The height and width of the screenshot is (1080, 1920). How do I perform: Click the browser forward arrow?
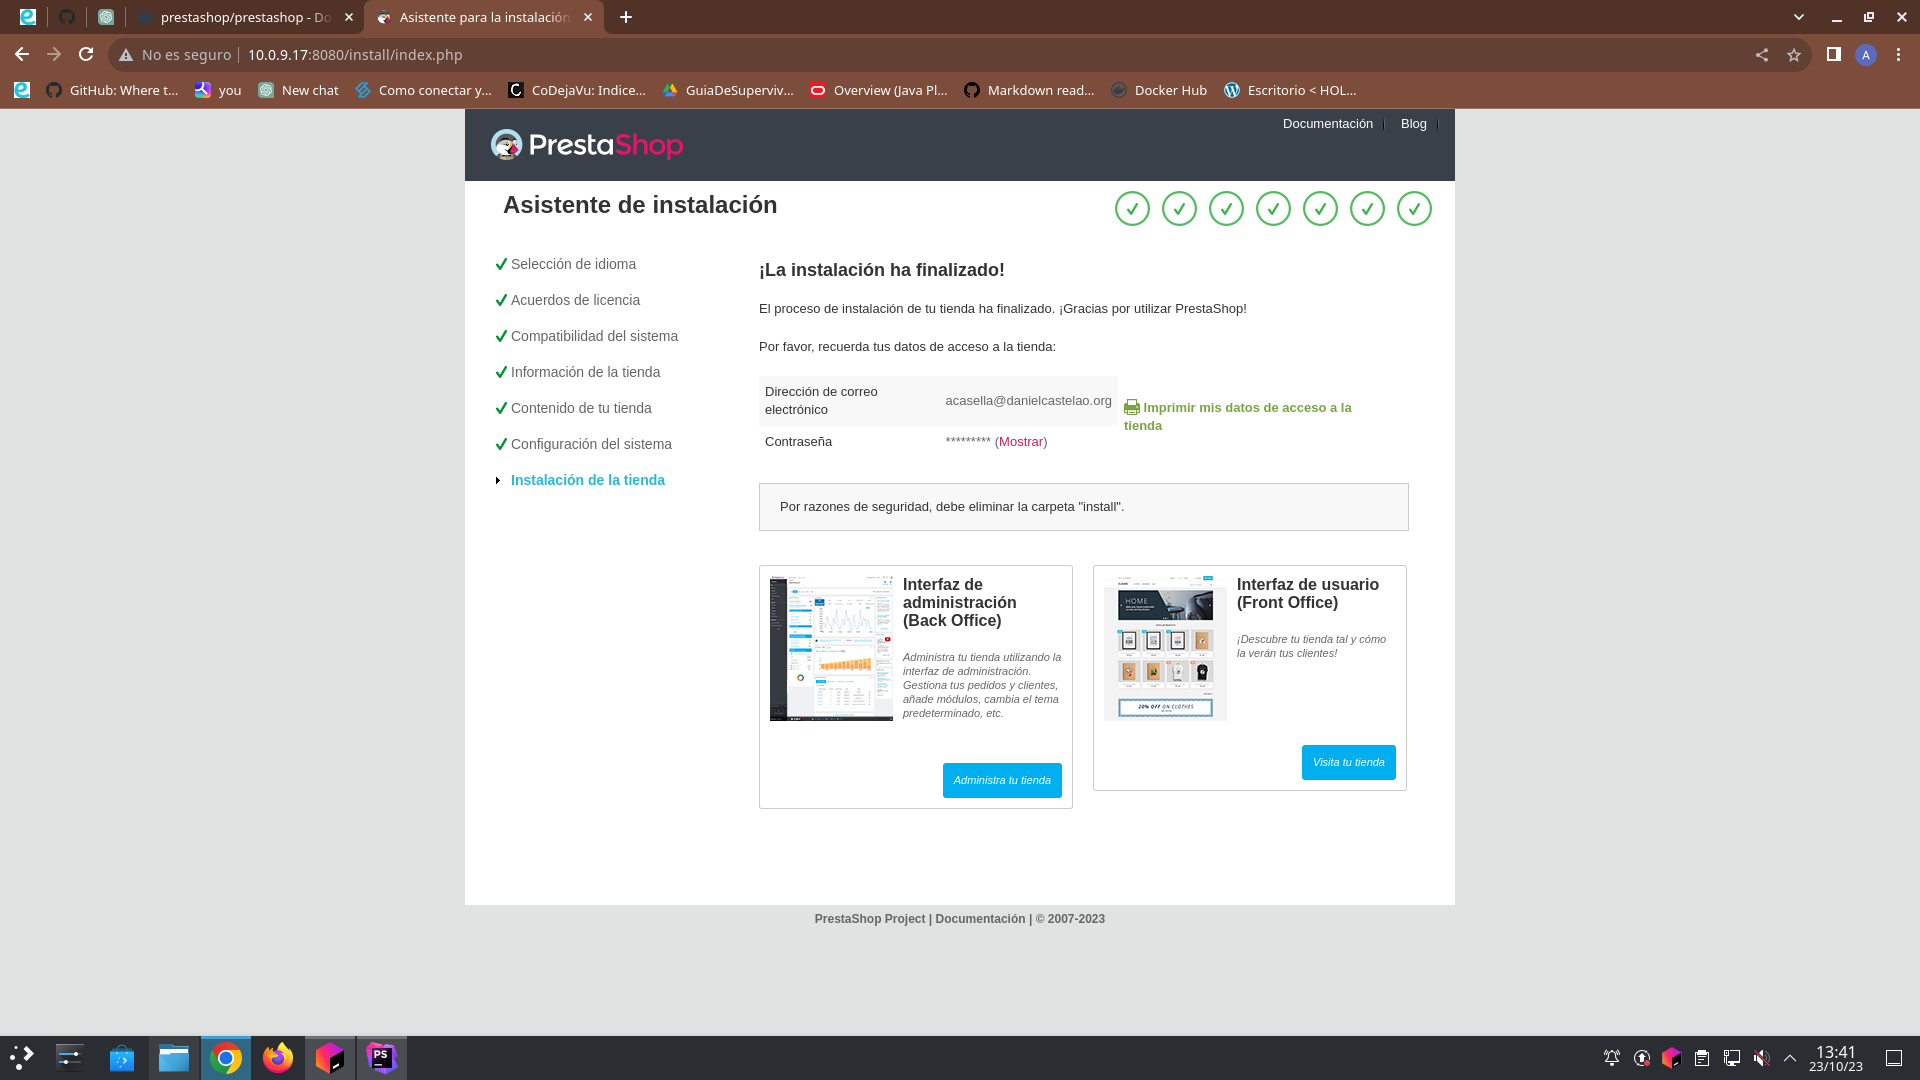tap(54, 55)
